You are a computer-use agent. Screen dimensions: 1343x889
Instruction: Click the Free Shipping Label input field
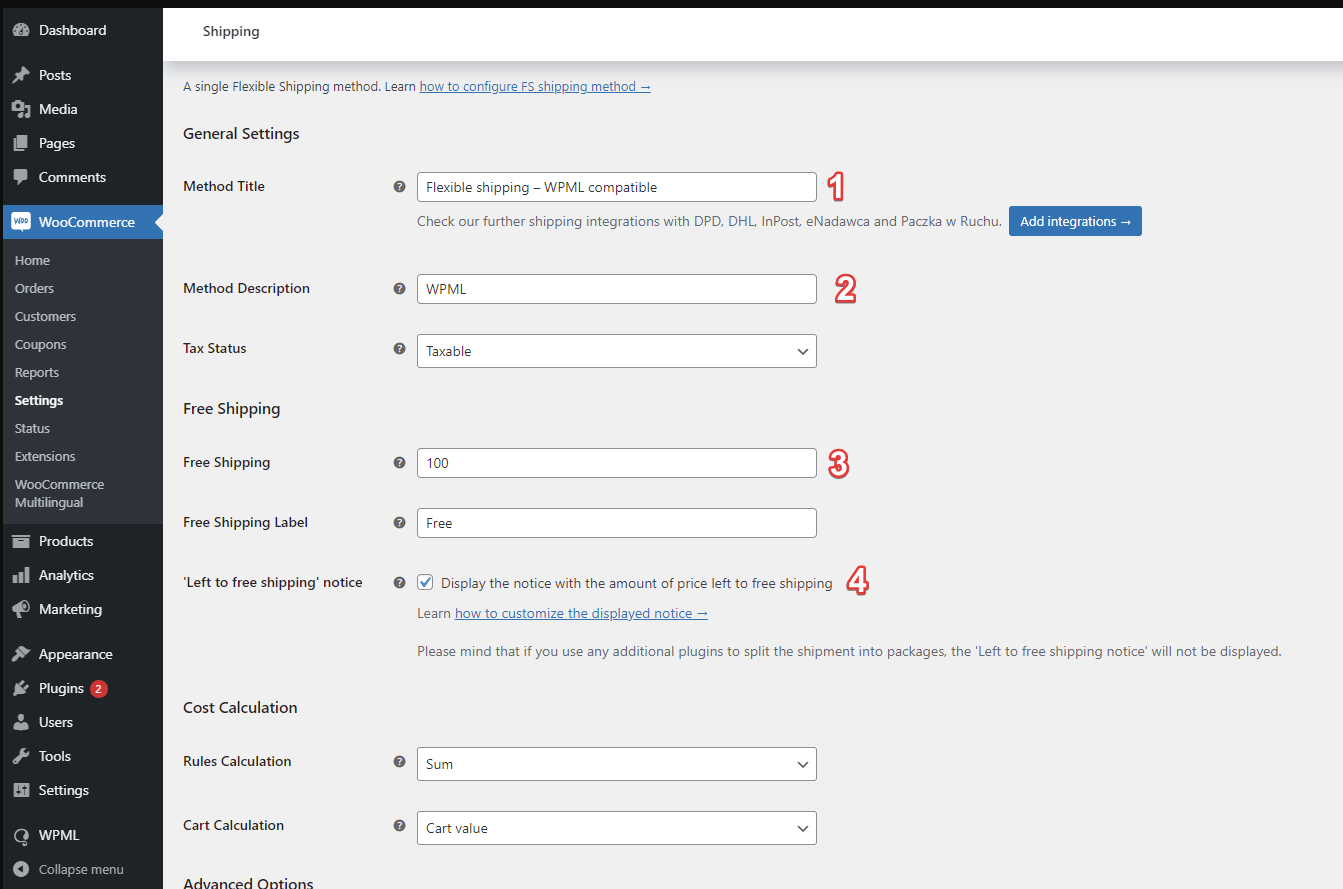coord(616,523)
